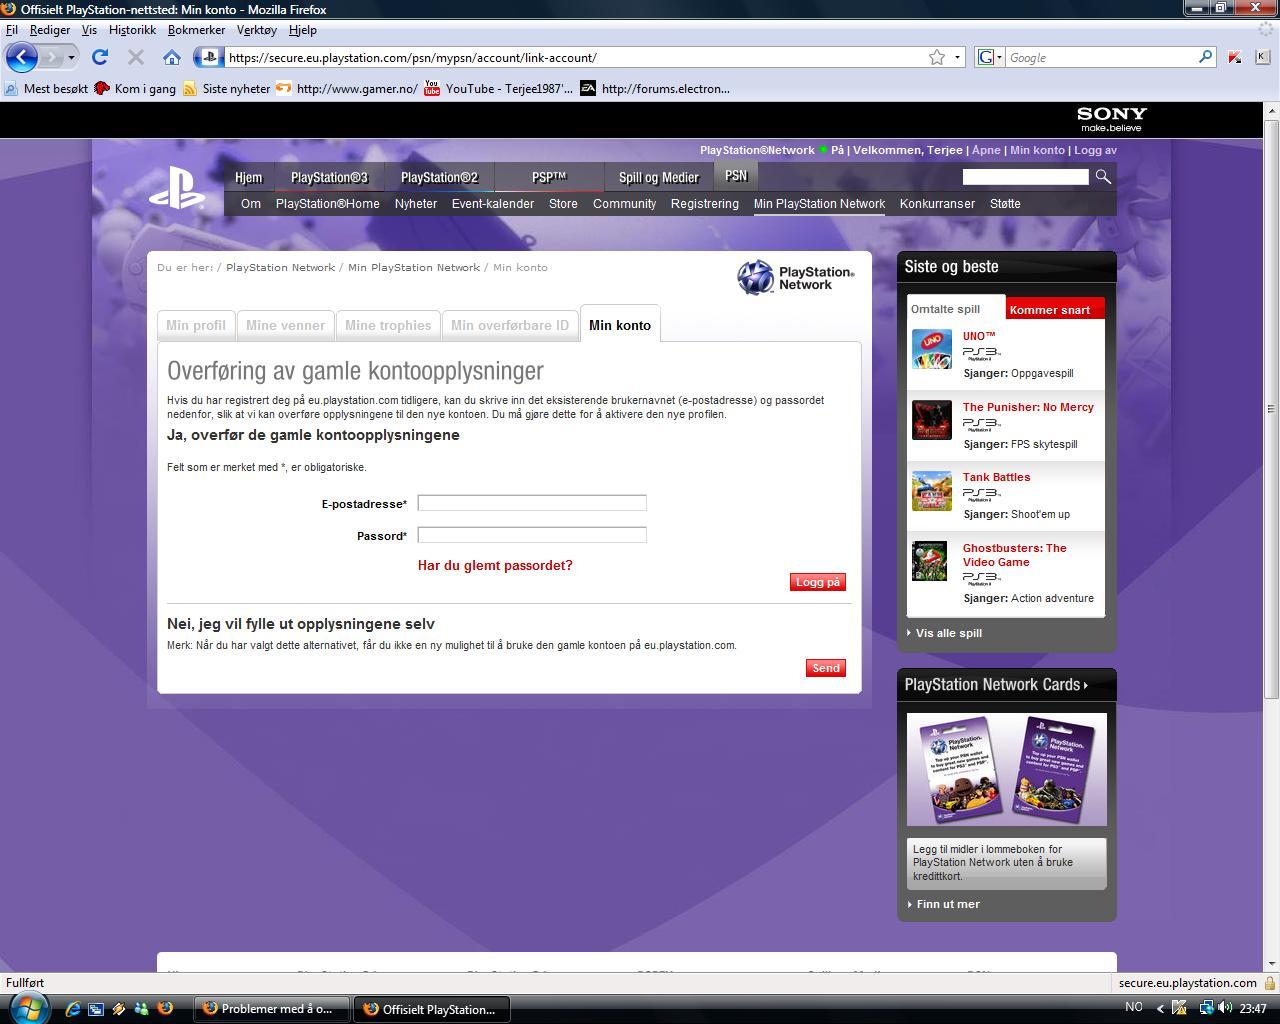The height and width of the screenshot is (1024, 1280).
Task: Open the PlayStation Network Cards header
Action: (x=996, y=685)
